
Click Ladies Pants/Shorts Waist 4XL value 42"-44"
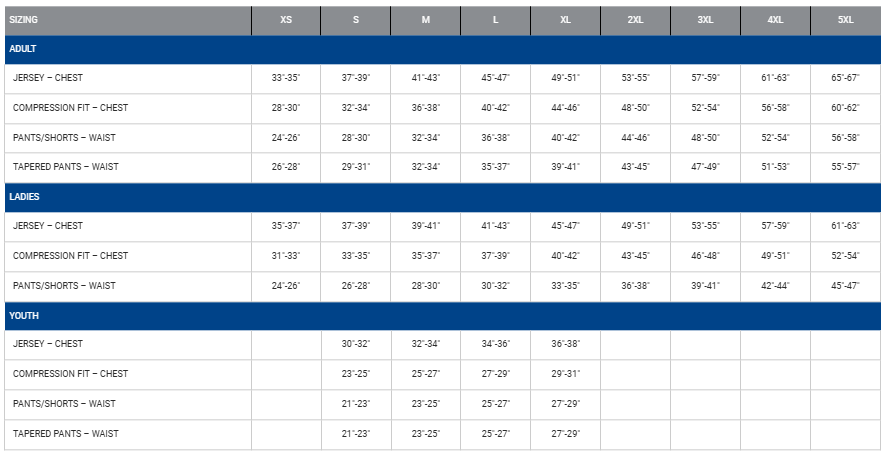(775, 286)
